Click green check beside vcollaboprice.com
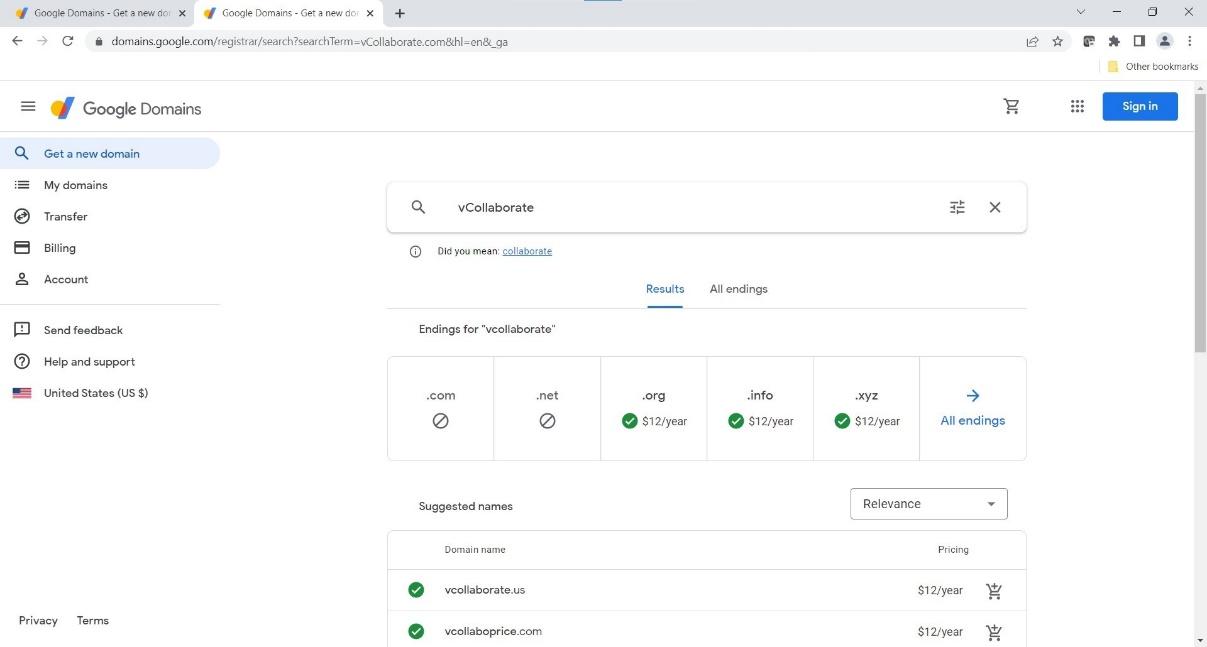This screenshot has height=647, width=1207. (x=416, y=631)
